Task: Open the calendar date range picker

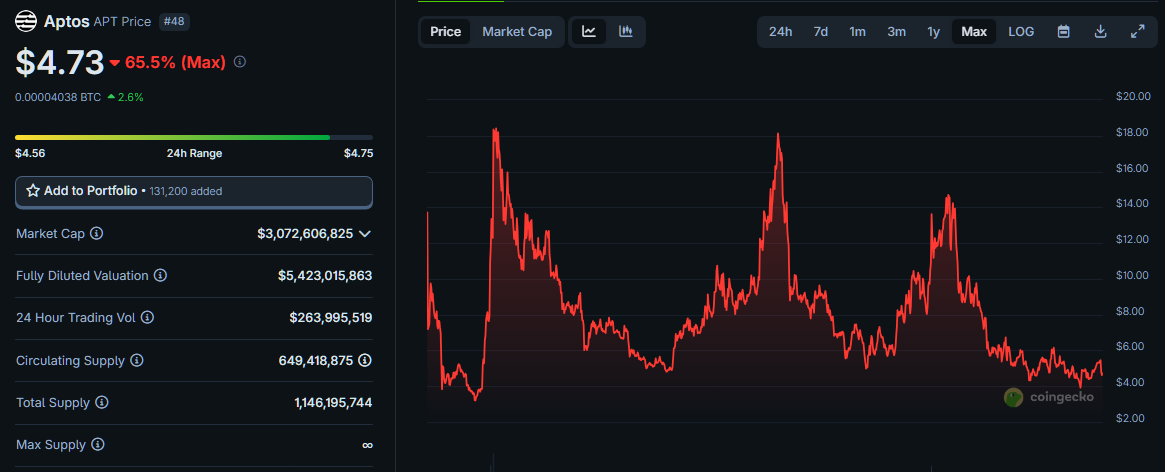Action: click(1063, 32)
